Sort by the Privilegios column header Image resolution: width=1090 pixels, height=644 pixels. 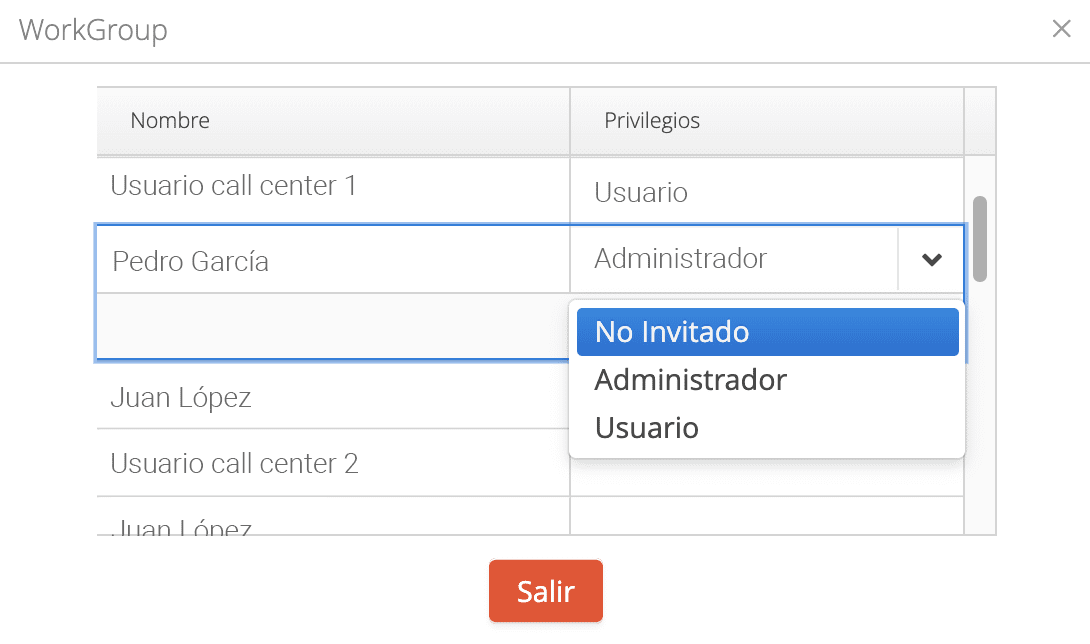pos(767,120)
